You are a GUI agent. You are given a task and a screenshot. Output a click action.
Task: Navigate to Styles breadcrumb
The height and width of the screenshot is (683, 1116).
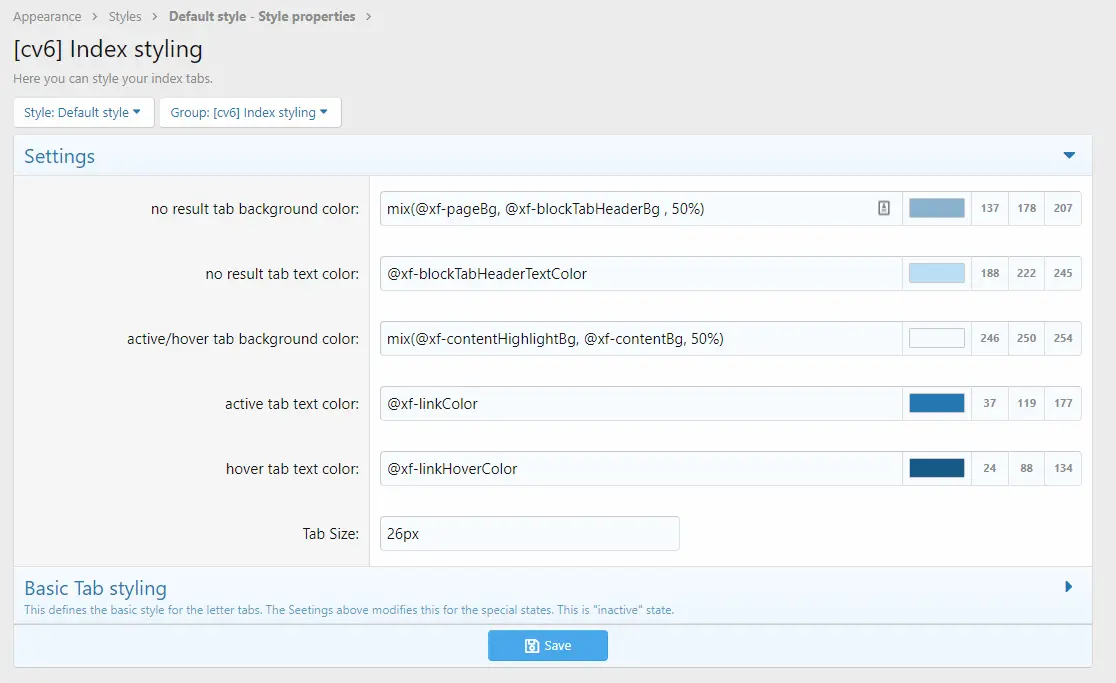tap(125, 17)
